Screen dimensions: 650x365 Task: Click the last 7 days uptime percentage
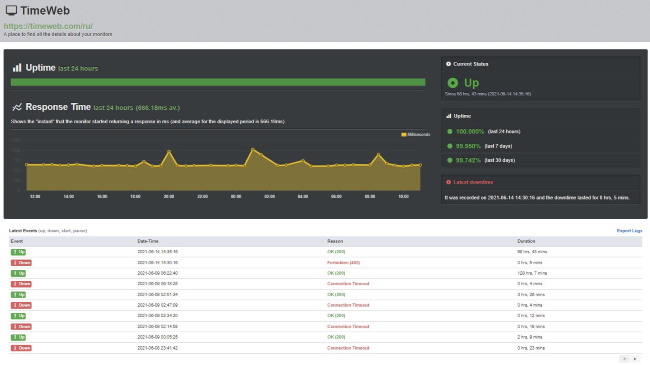[468, 146]
